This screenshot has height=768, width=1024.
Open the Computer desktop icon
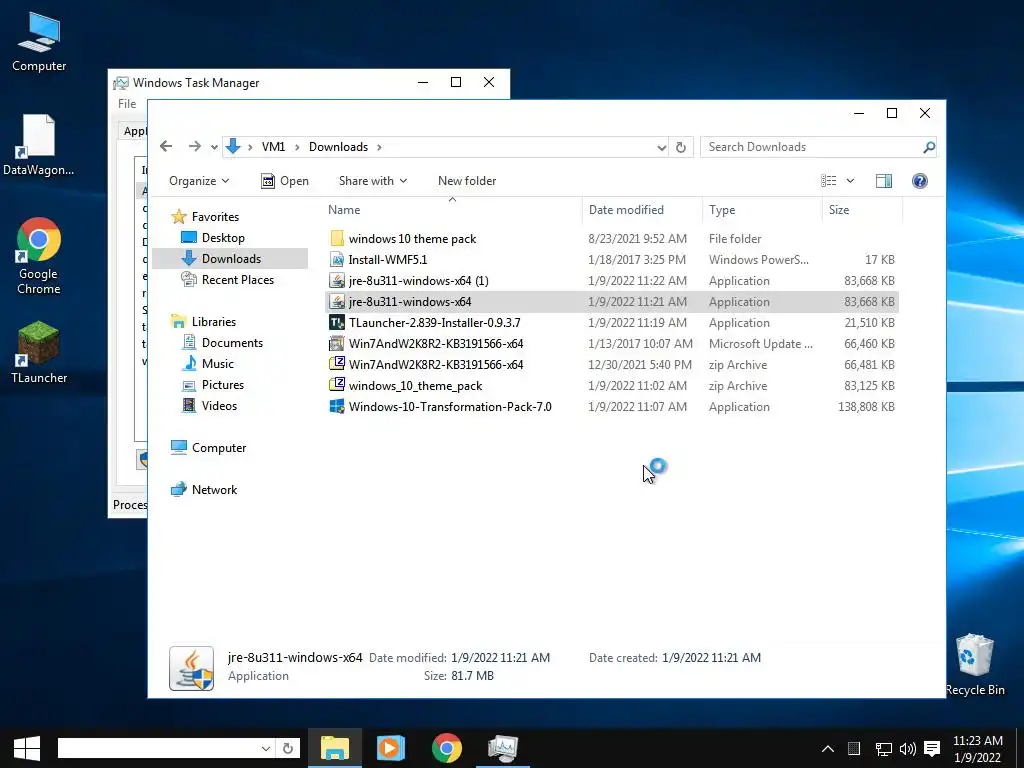click(x=39, y=42)
